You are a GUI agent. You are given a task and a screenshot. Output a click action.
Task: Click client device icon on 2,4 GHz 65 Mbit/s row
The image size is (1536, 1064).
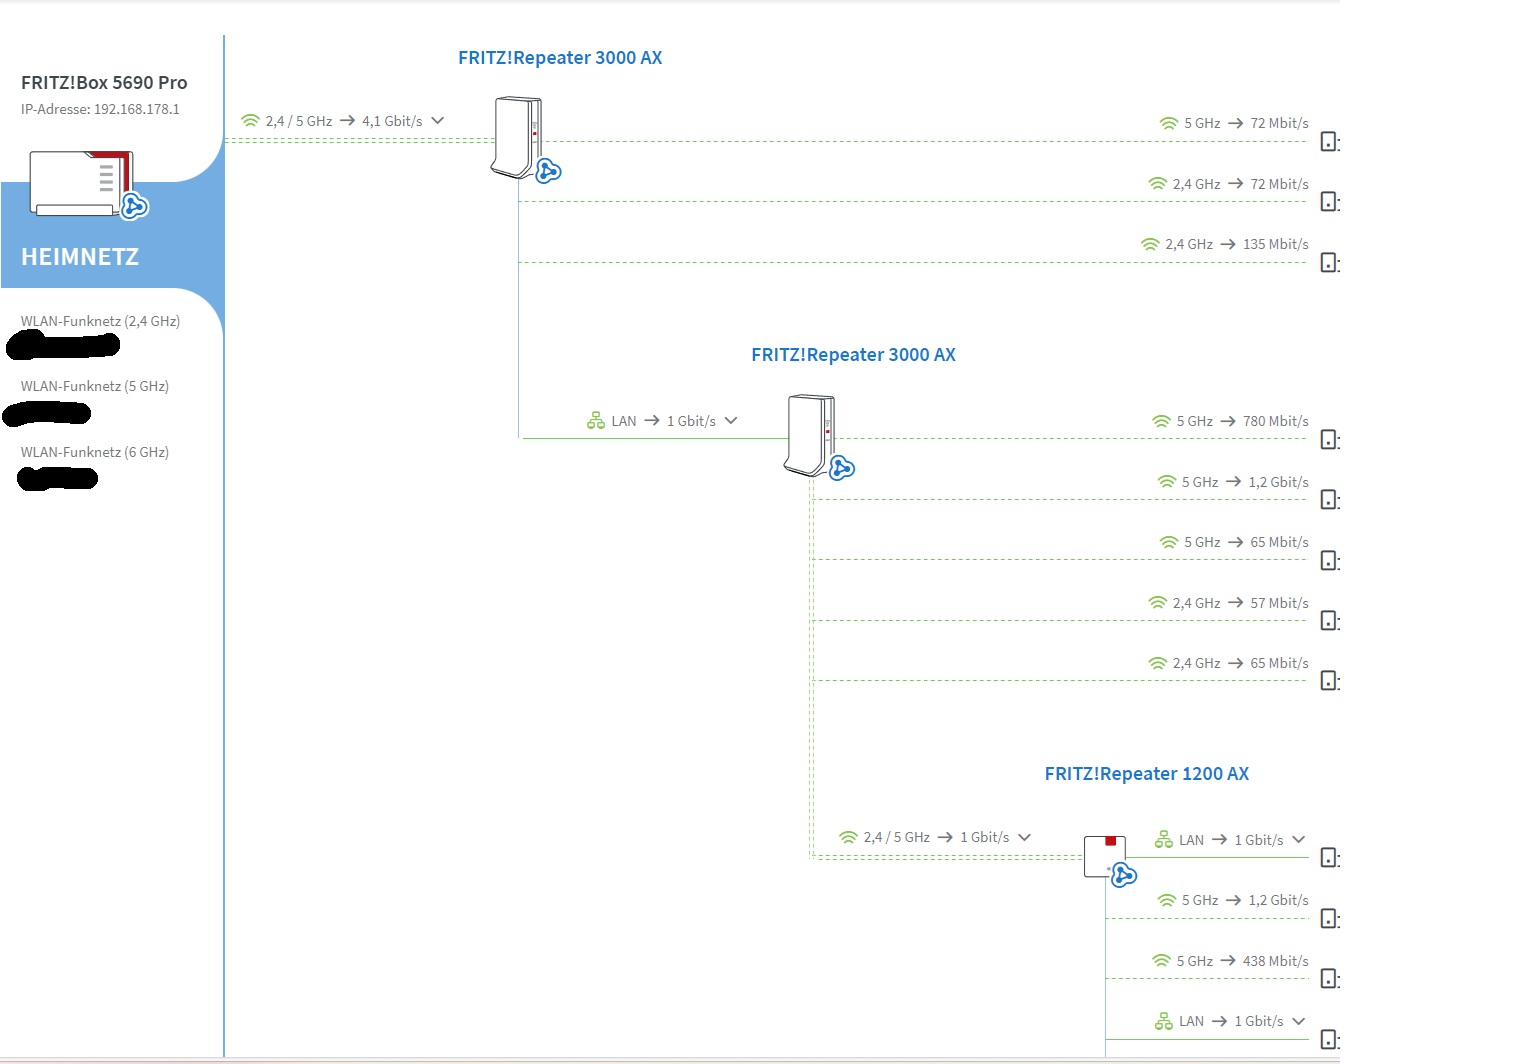coord(1329,681)
